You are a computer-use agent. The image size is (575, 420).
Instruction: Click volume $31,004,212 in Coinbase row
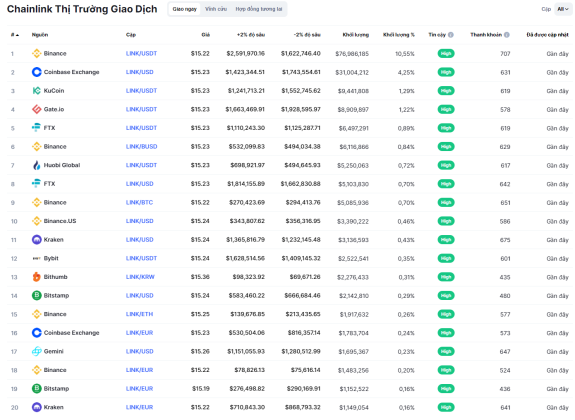(352, 73)
